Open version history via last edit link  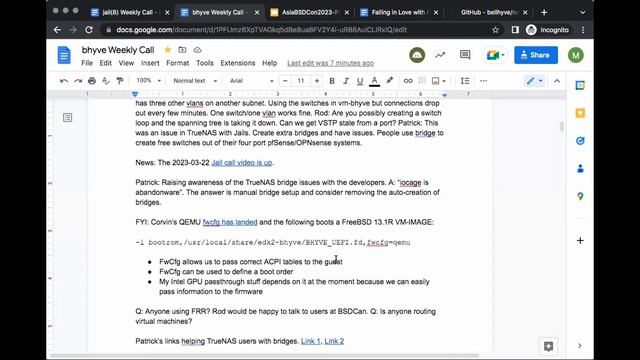(x=330, y=63)
